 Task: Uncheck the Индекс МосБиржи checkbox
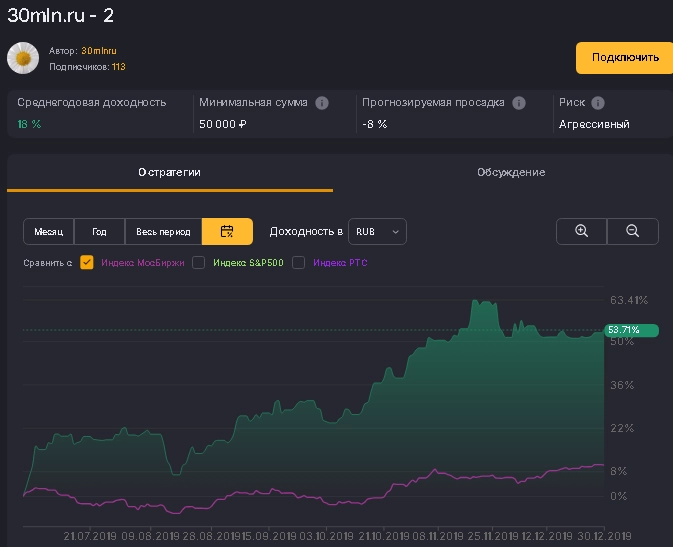pyautogui.click(x=87, y=263)
